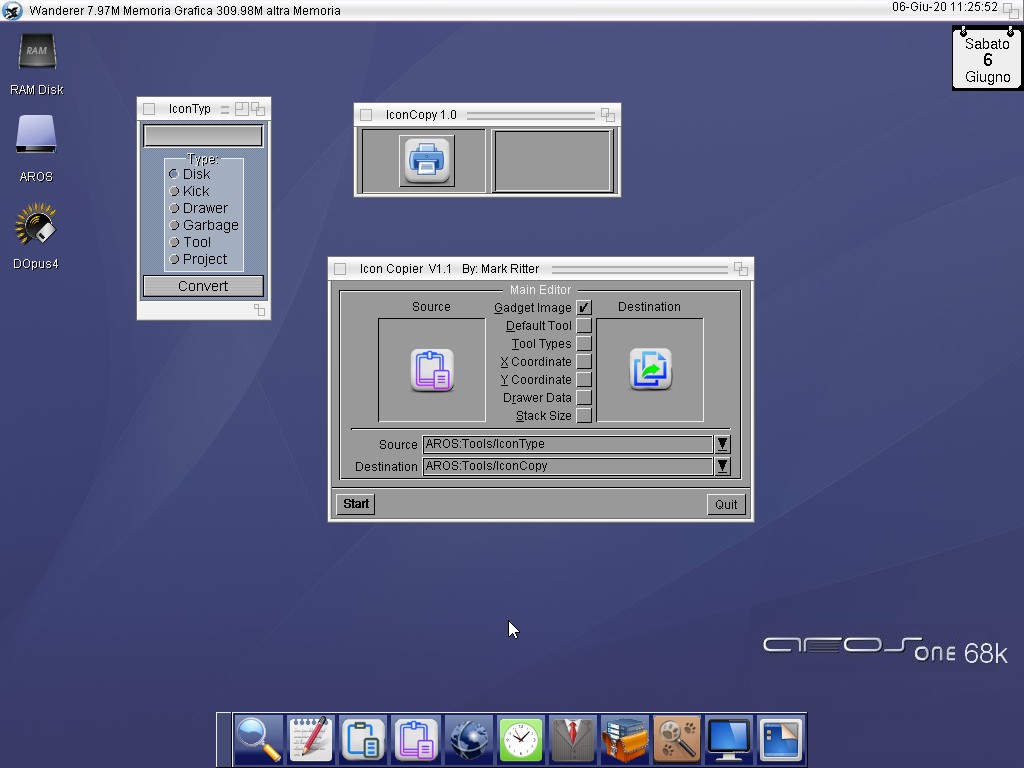Uncheck the Gadget Image checkbox
Screen dimensions: 1024x768
(584, 308)
